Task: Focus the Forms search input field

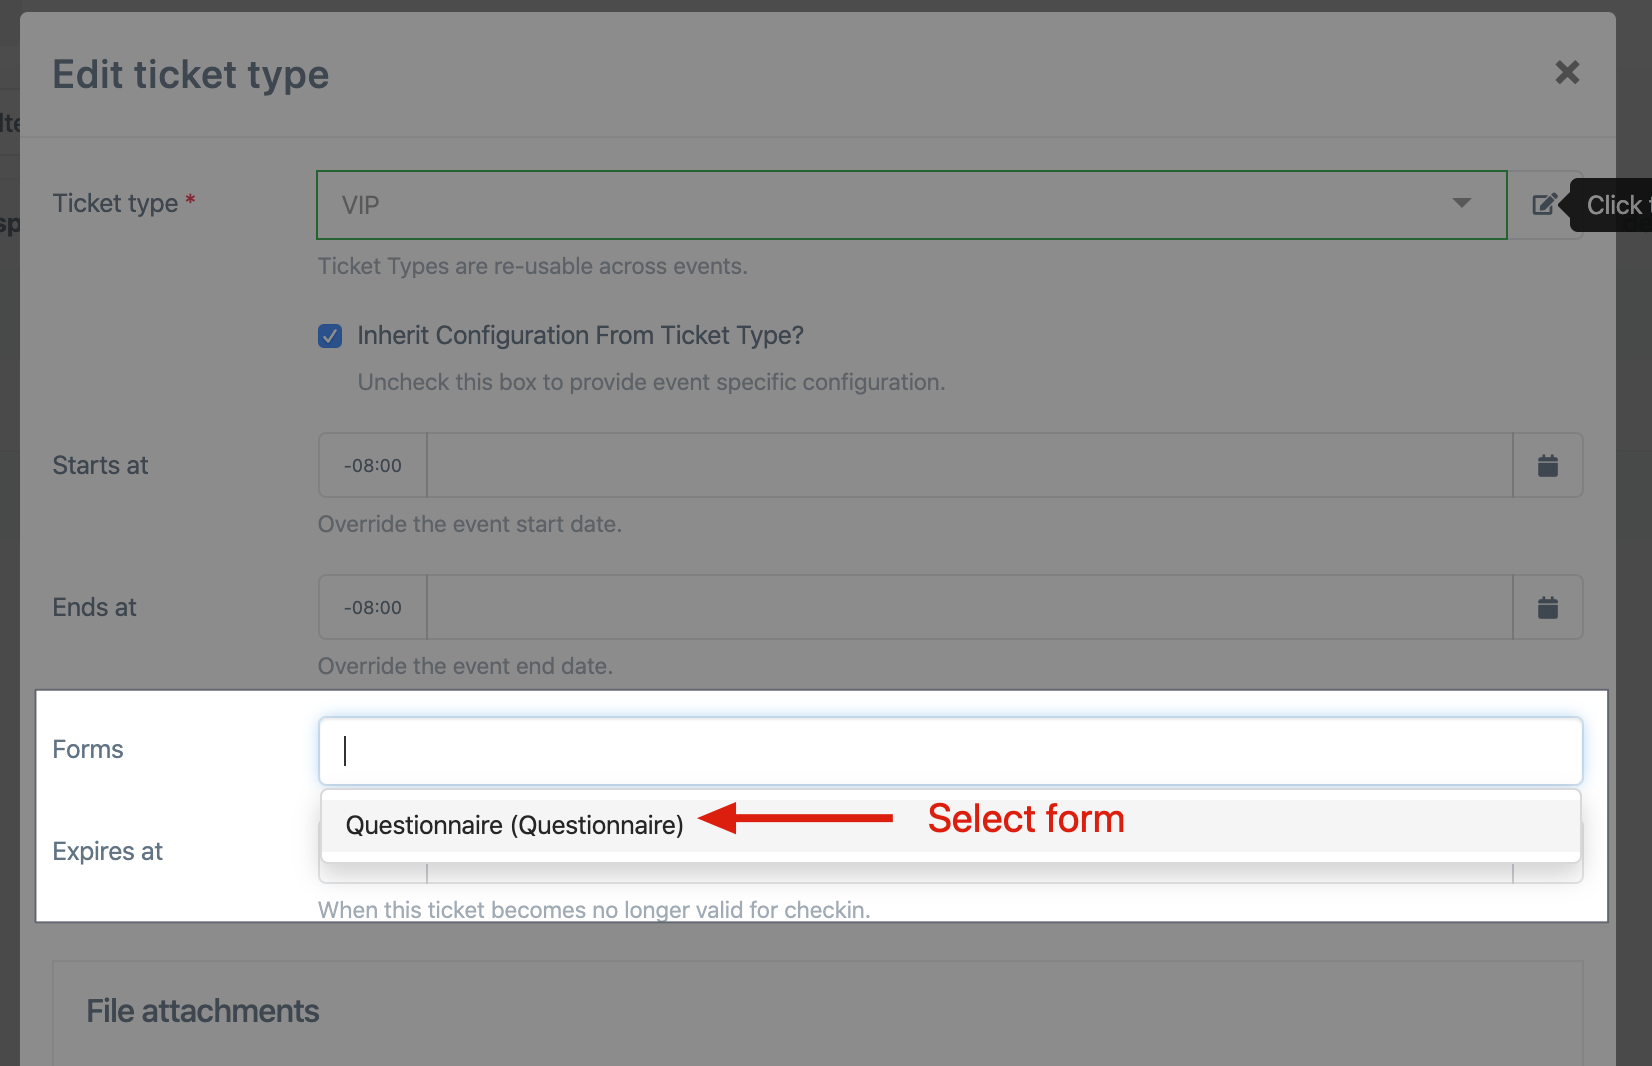Action: (951, 751)
